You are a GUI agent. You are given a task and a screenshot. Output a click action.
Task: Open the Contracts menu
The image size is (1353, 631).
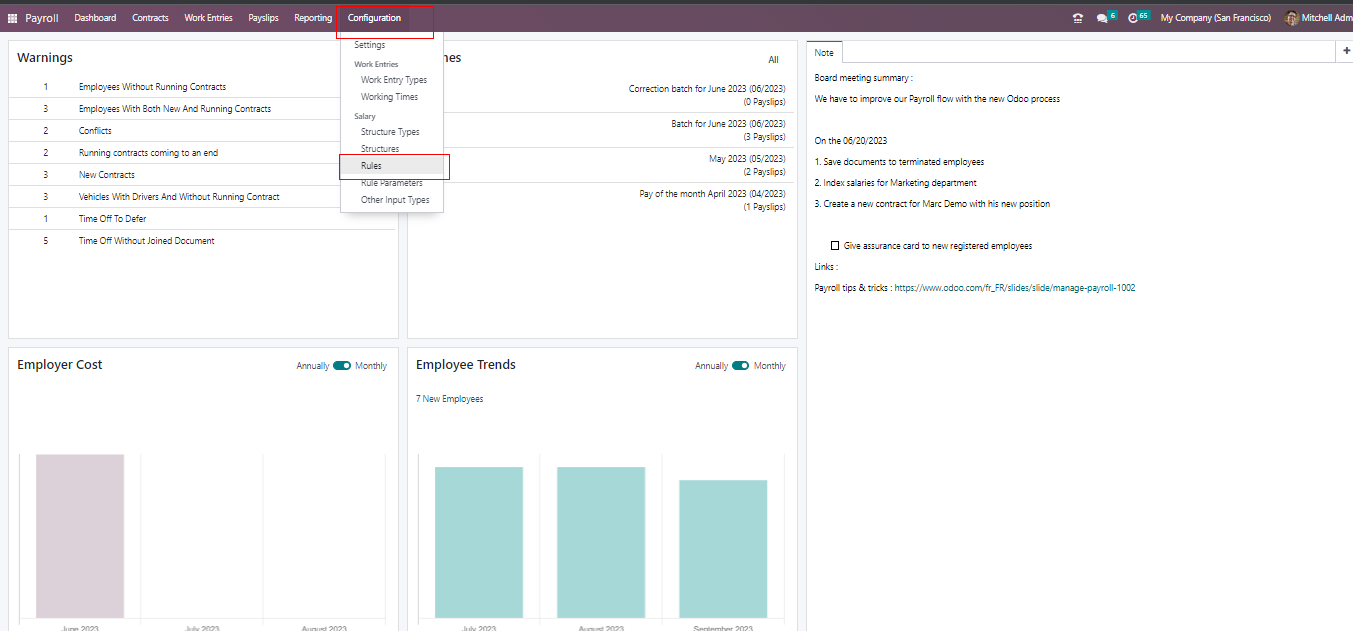pos(150,18)
